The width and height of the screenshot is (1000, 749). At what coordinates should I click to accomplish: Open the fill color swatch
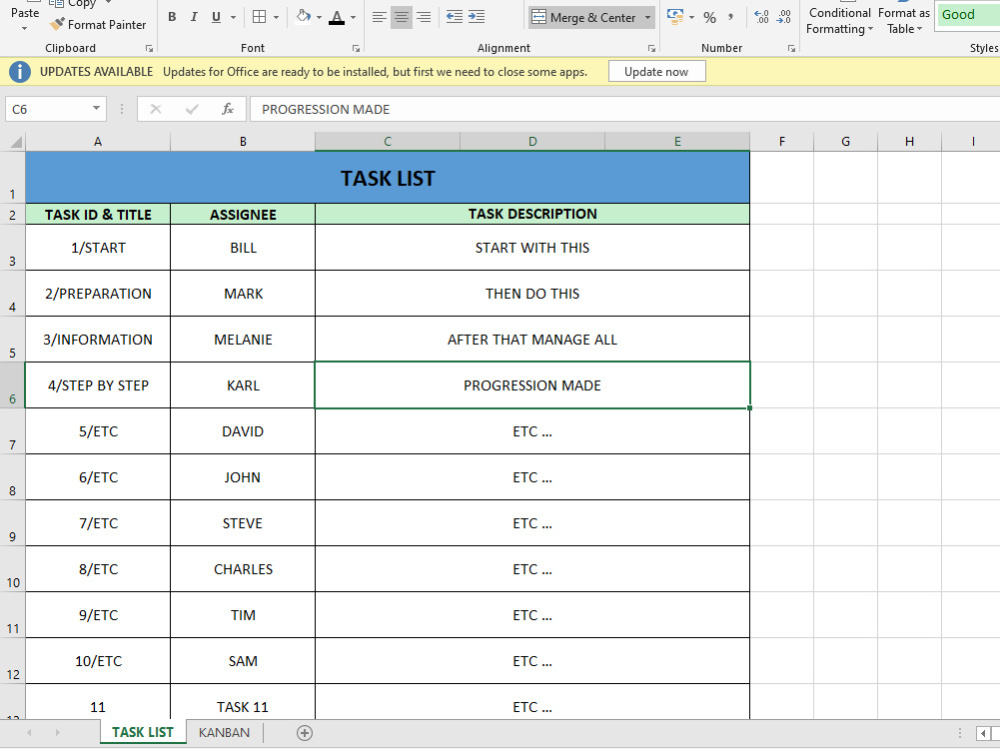tap(301, 17)
